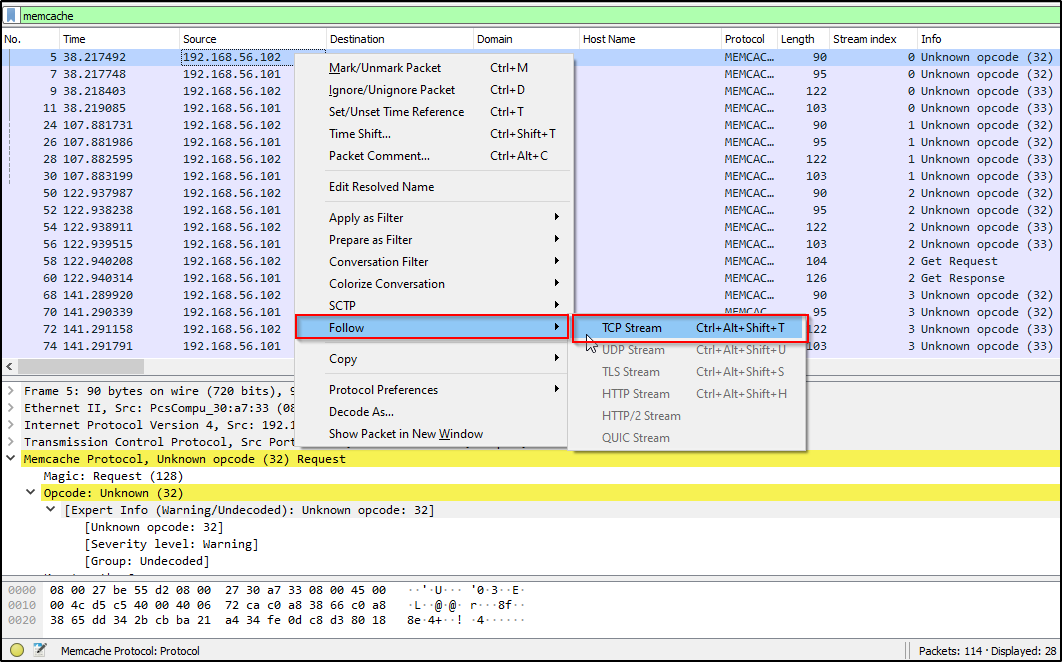1062x662 pixels.
Task: Click the display filter bookmark icon
Action: click(x=11, y=16)
